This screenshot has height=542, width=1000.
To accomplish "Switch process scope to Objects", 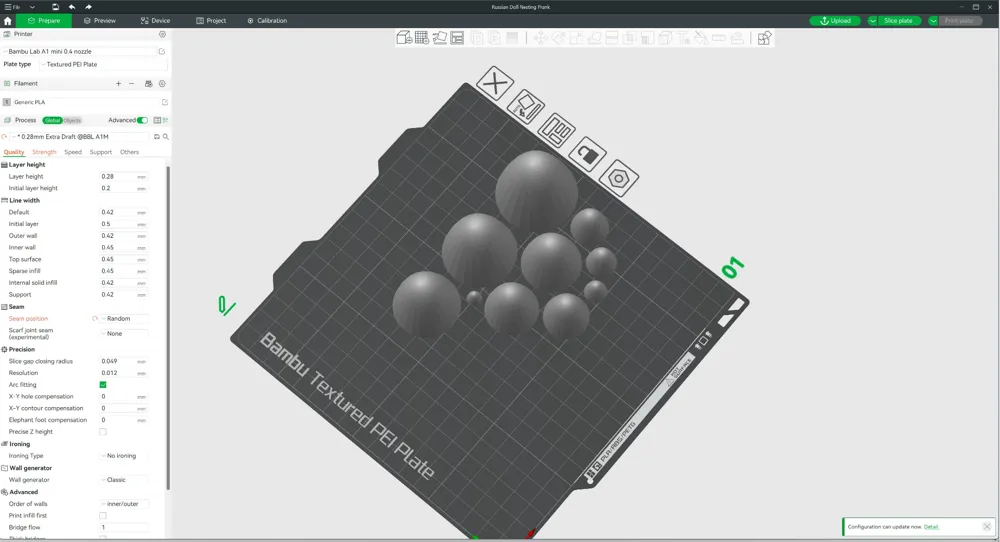I will [72, 121].
